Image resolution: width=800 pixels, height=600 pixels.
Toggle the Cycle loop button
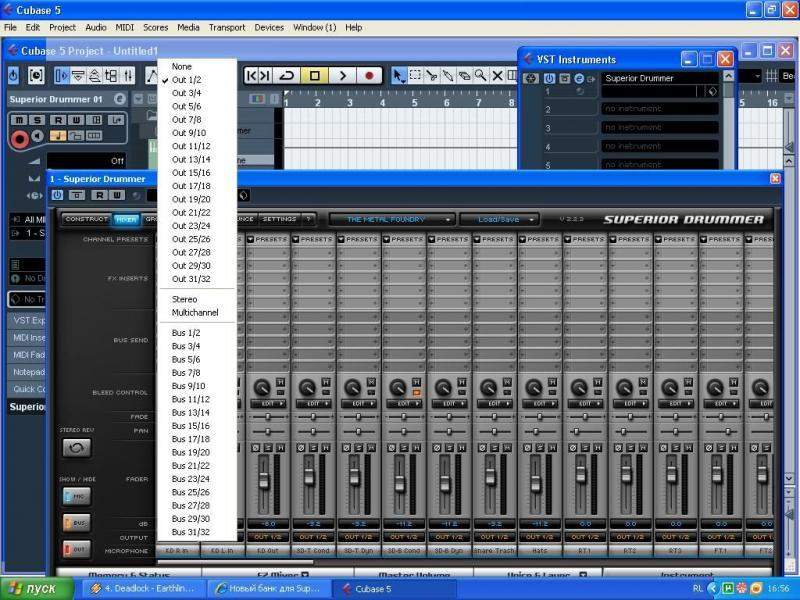pos(287,75)
